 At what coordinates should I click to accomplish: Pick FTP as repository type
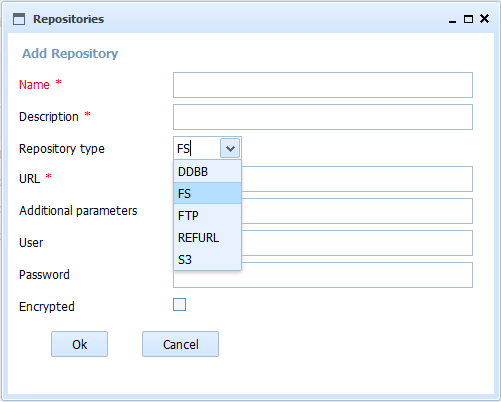click(x=207, y=215)
